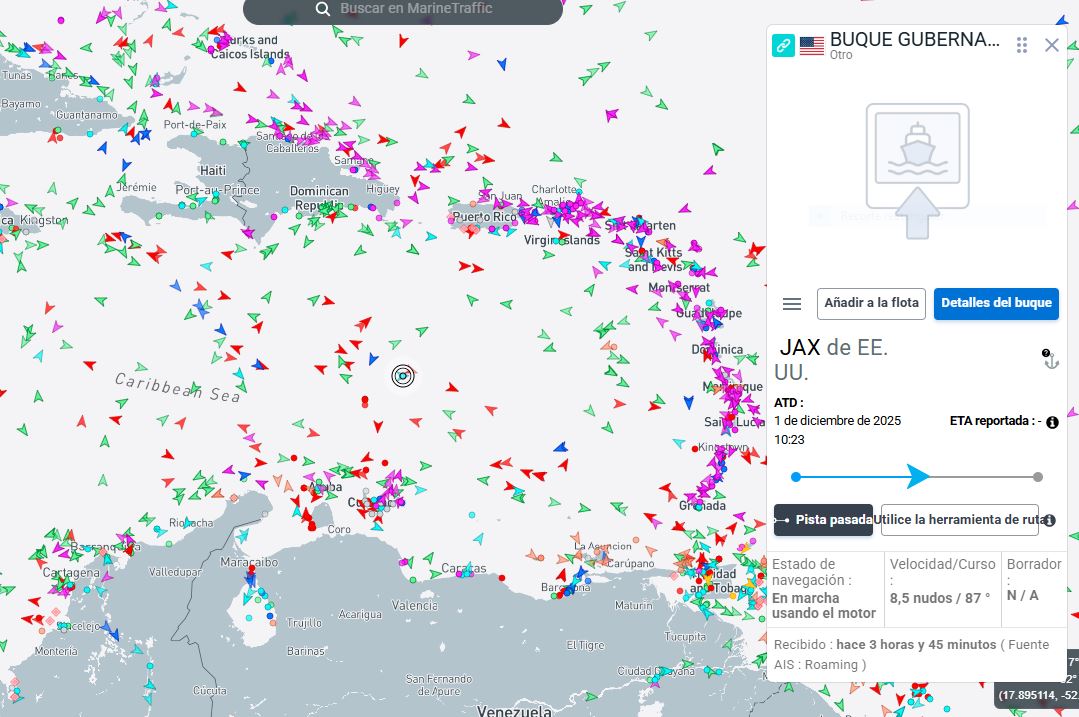Click the United States flag icon

812,46
